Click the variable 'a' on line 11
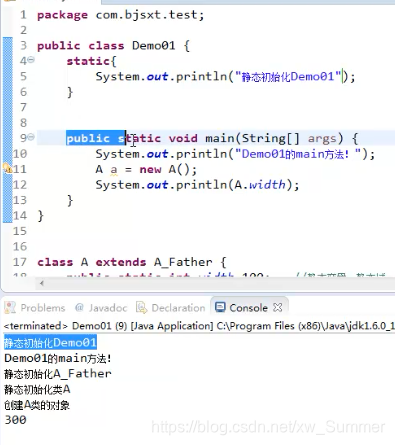The width and height of the screenshot is (395, 445). click(114, 170)
